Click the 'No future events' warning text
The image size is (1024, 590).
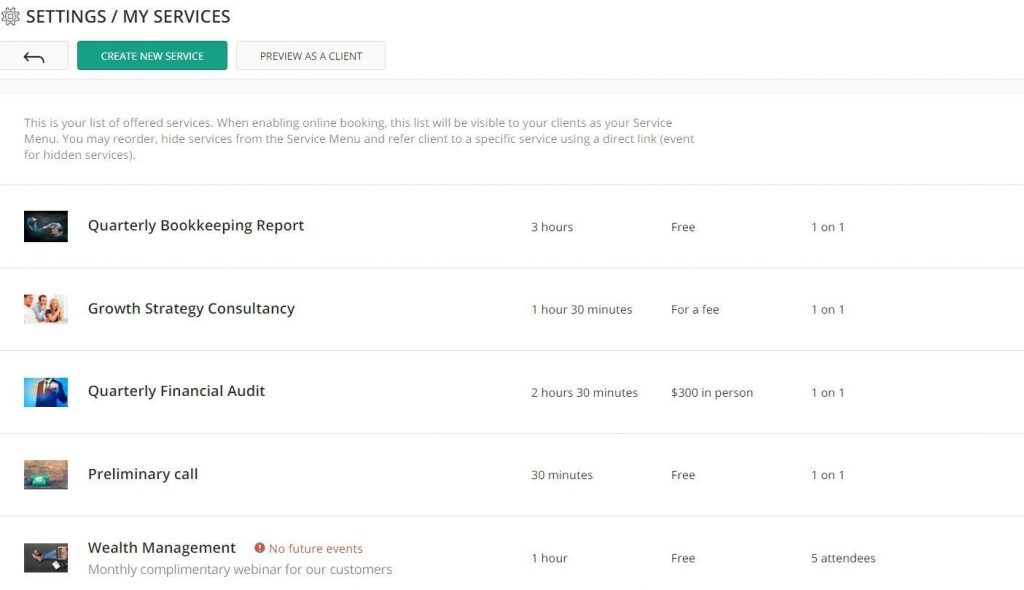click(315, 549)
